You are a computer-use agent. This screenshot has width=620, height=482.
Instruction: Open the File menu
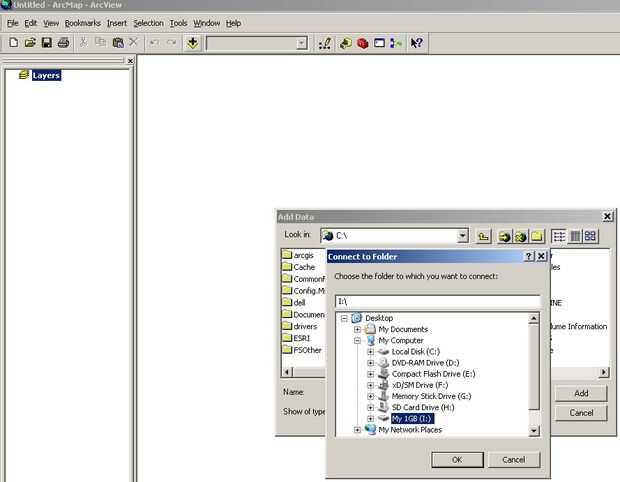tap(13, 23)
